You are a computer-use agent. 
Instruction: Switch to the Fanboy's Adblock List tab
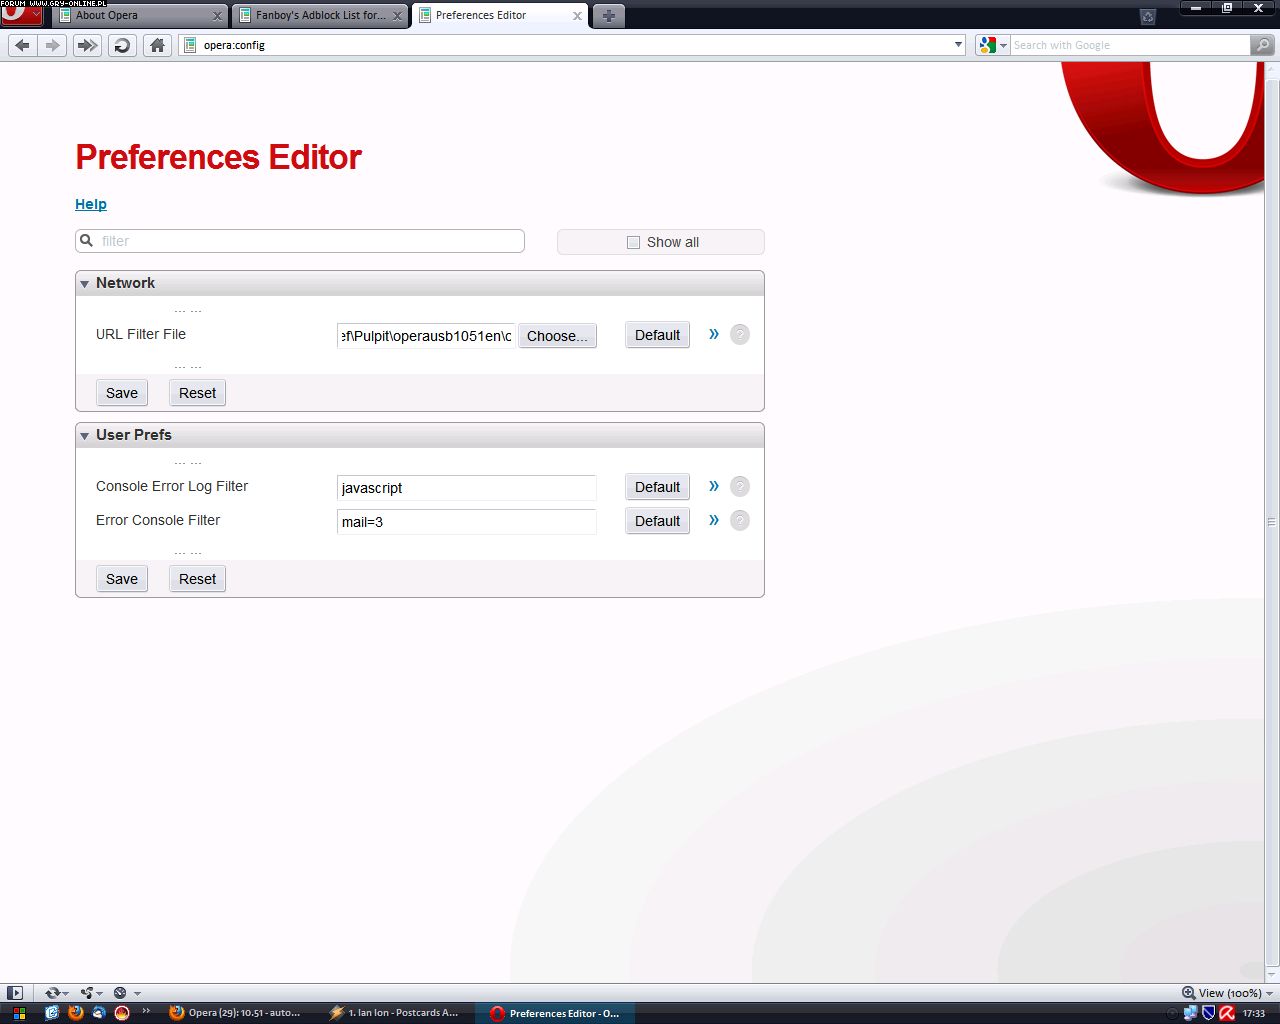[320, 16]
